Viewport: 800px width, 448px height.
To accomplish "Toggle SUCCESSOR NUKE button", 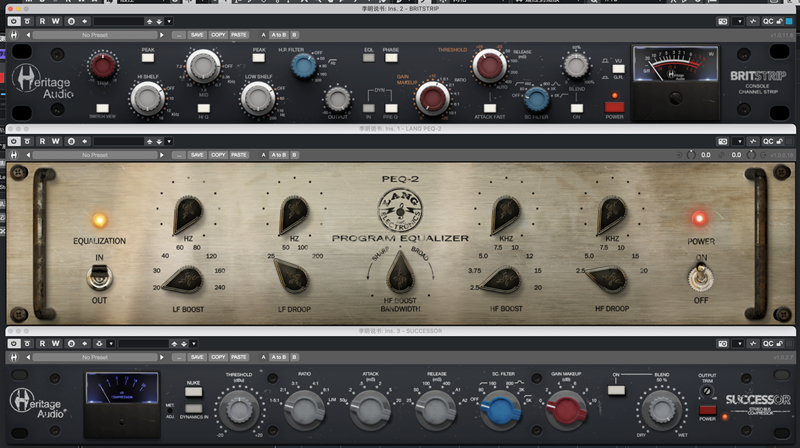I will (193, 392).
